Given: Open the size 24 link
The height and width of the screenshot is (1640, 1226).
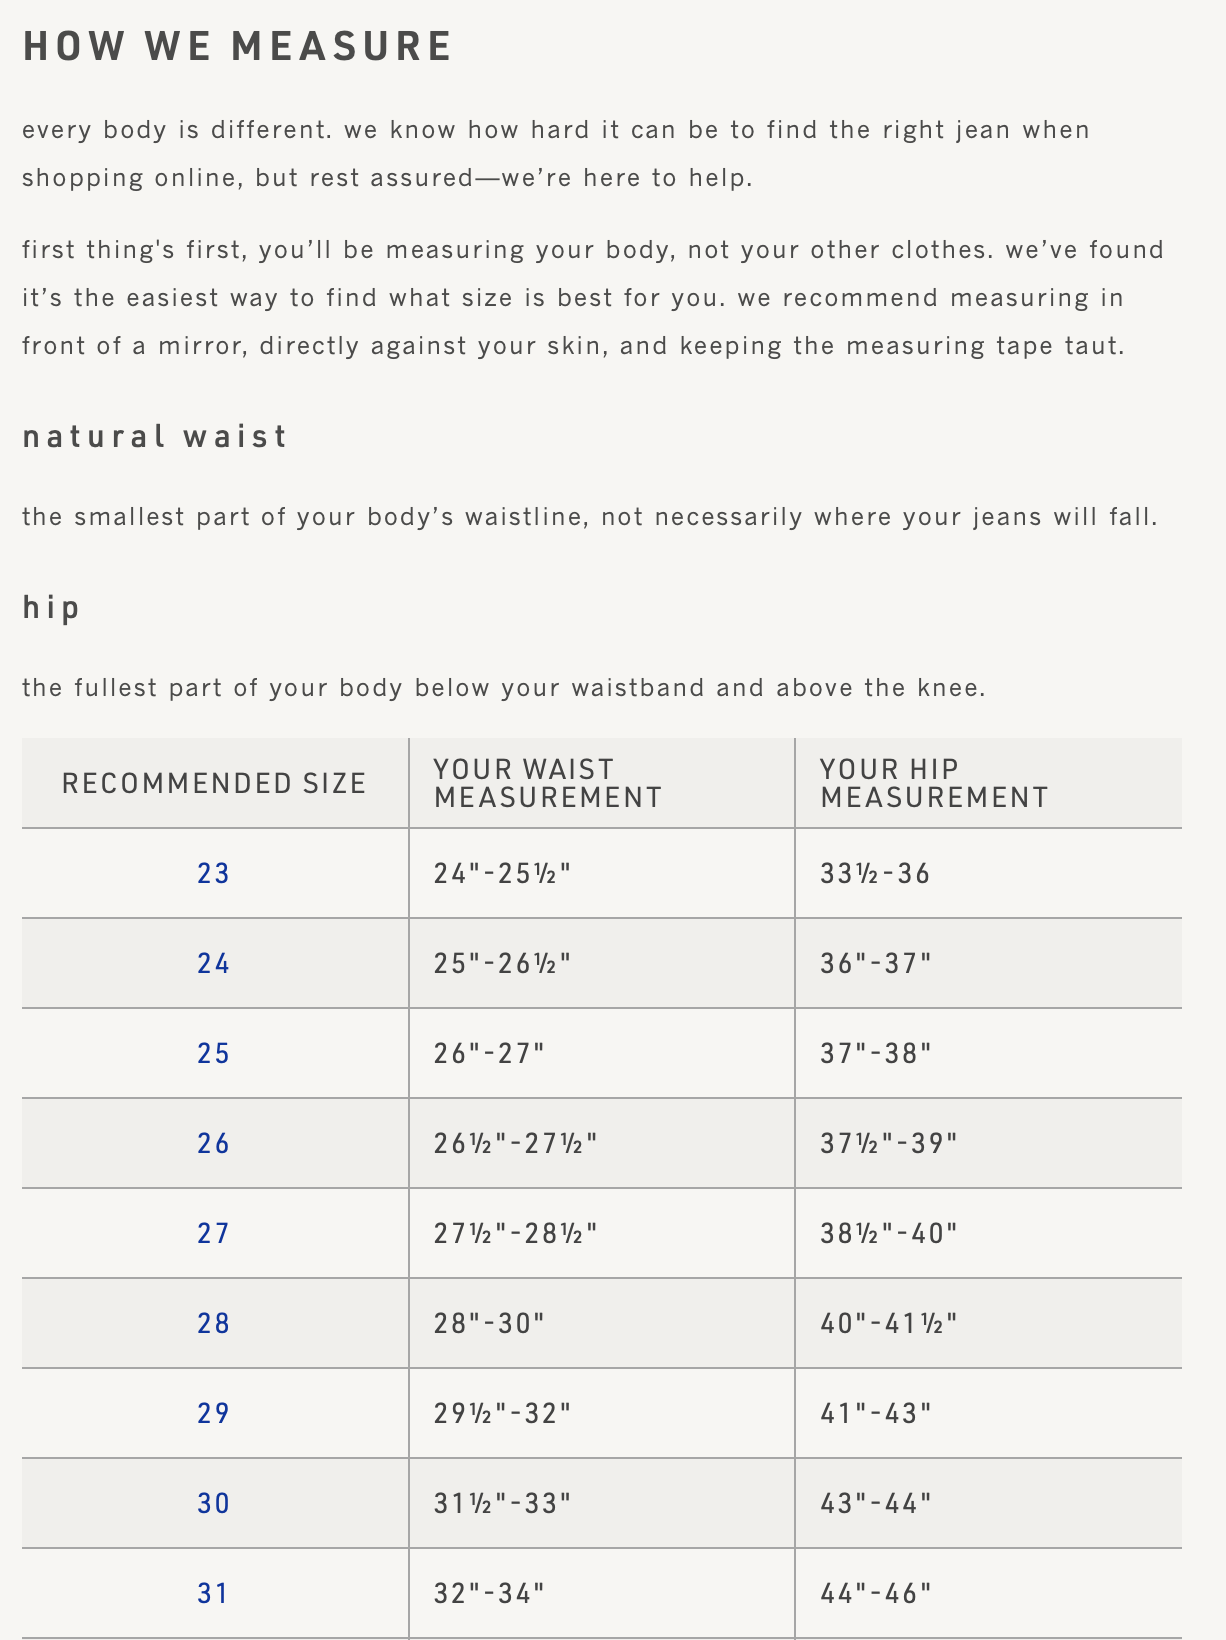Looking at the screenshot, I should tap(214, 964).
